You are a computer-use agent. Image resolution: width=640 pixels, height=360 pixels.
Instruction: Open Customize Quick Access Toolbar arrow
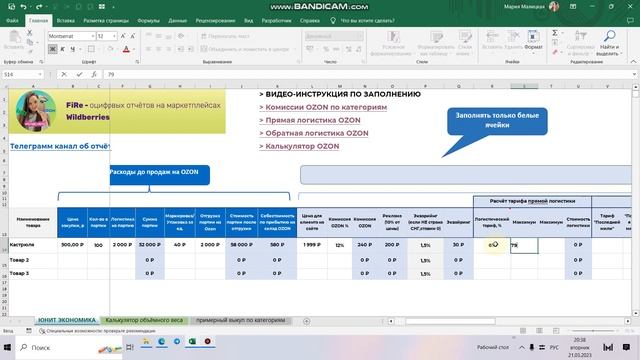coord(113,7)
